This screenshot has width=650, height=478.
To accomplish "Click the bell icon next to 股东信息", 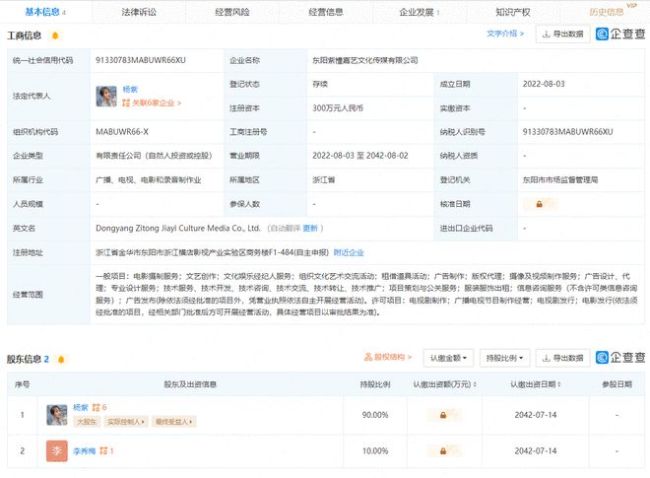I will coord(61,359).
